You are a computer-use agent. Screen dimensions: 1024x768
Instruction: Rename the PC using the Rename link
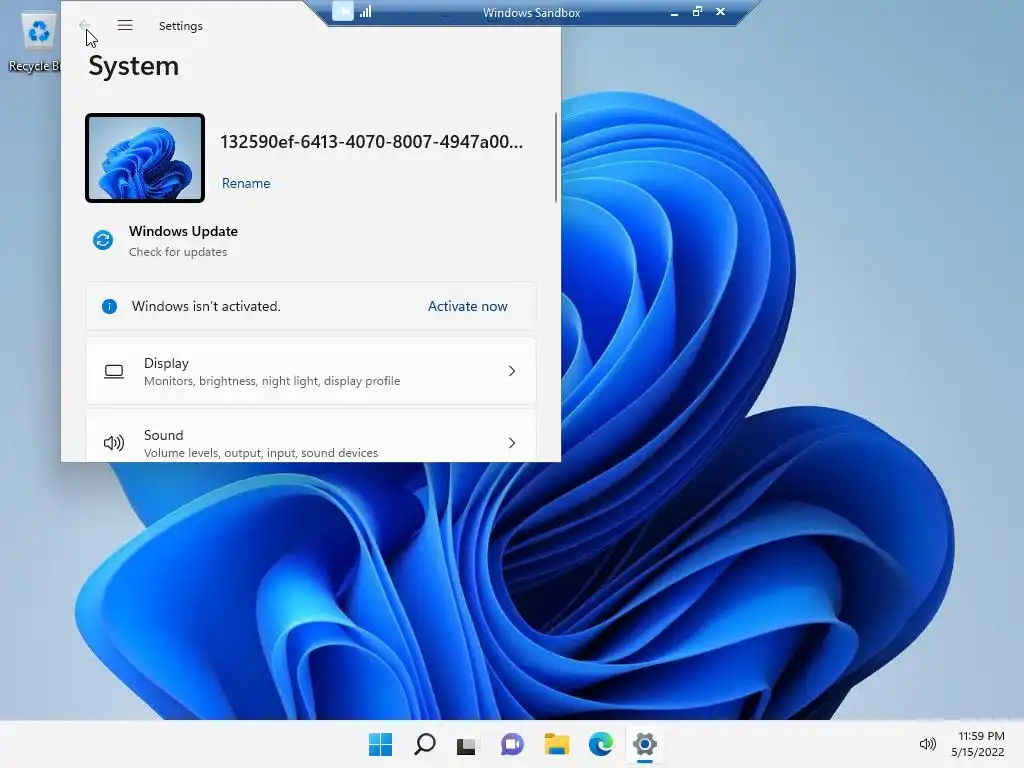click(246, 184)
